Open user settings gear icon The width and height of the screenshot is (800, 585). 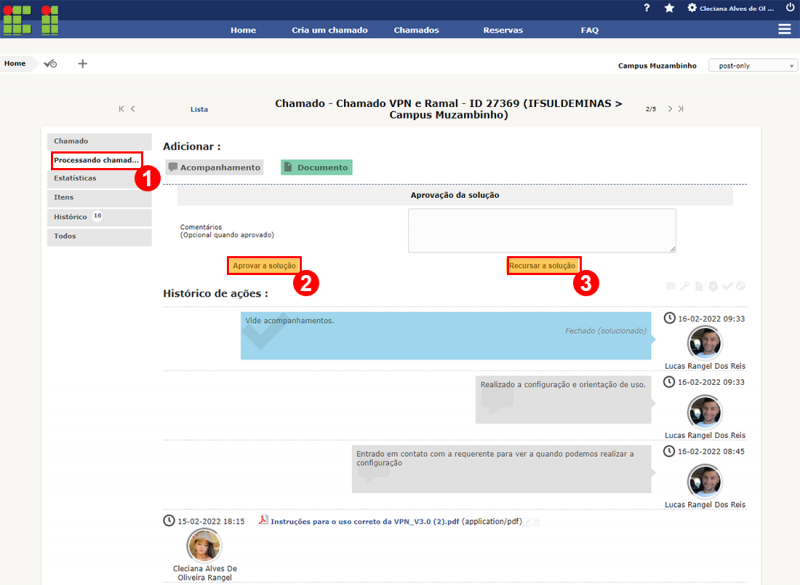(x=692, y=8)
